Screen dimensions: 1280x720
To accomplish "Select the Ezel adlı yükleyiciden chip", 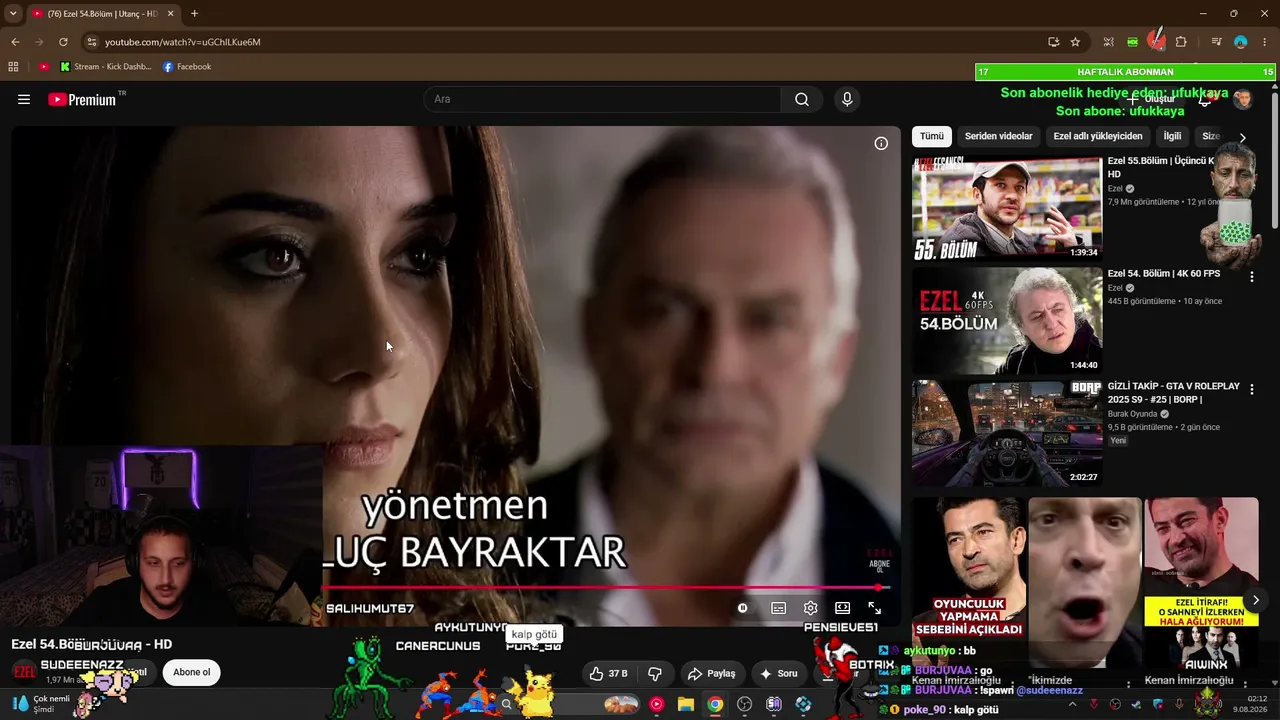I will [1098, 136].
